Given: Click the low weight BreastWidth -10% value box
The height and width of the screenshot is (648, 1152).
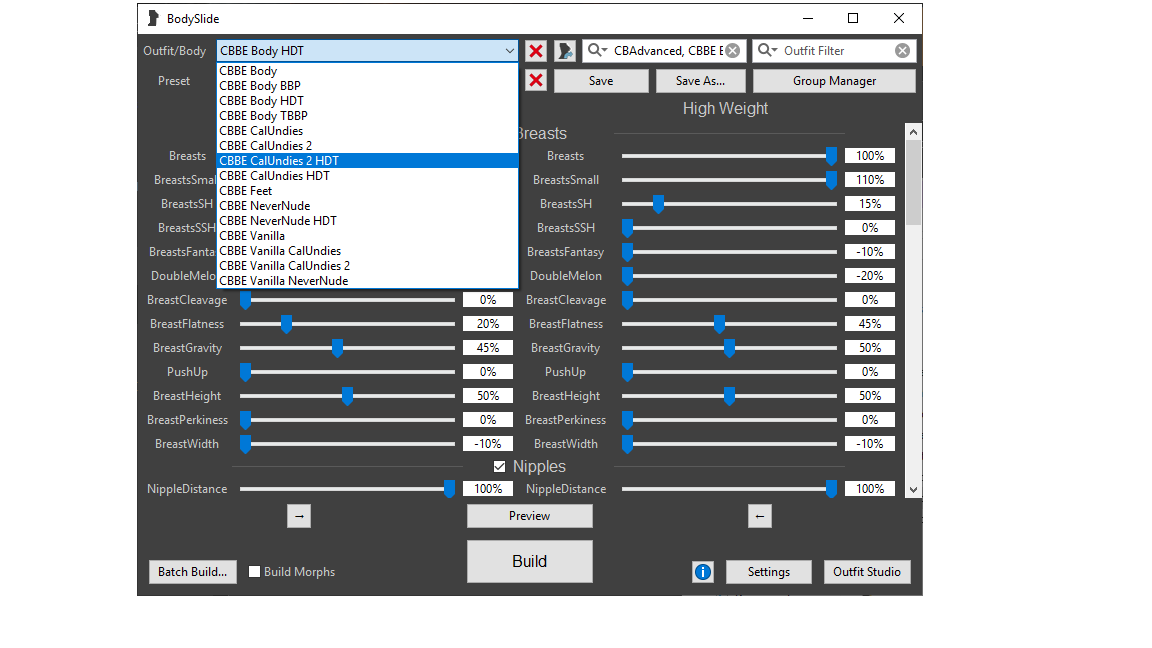Looking at the screenshot, I should pyautogui.click(x=488, y=444).
